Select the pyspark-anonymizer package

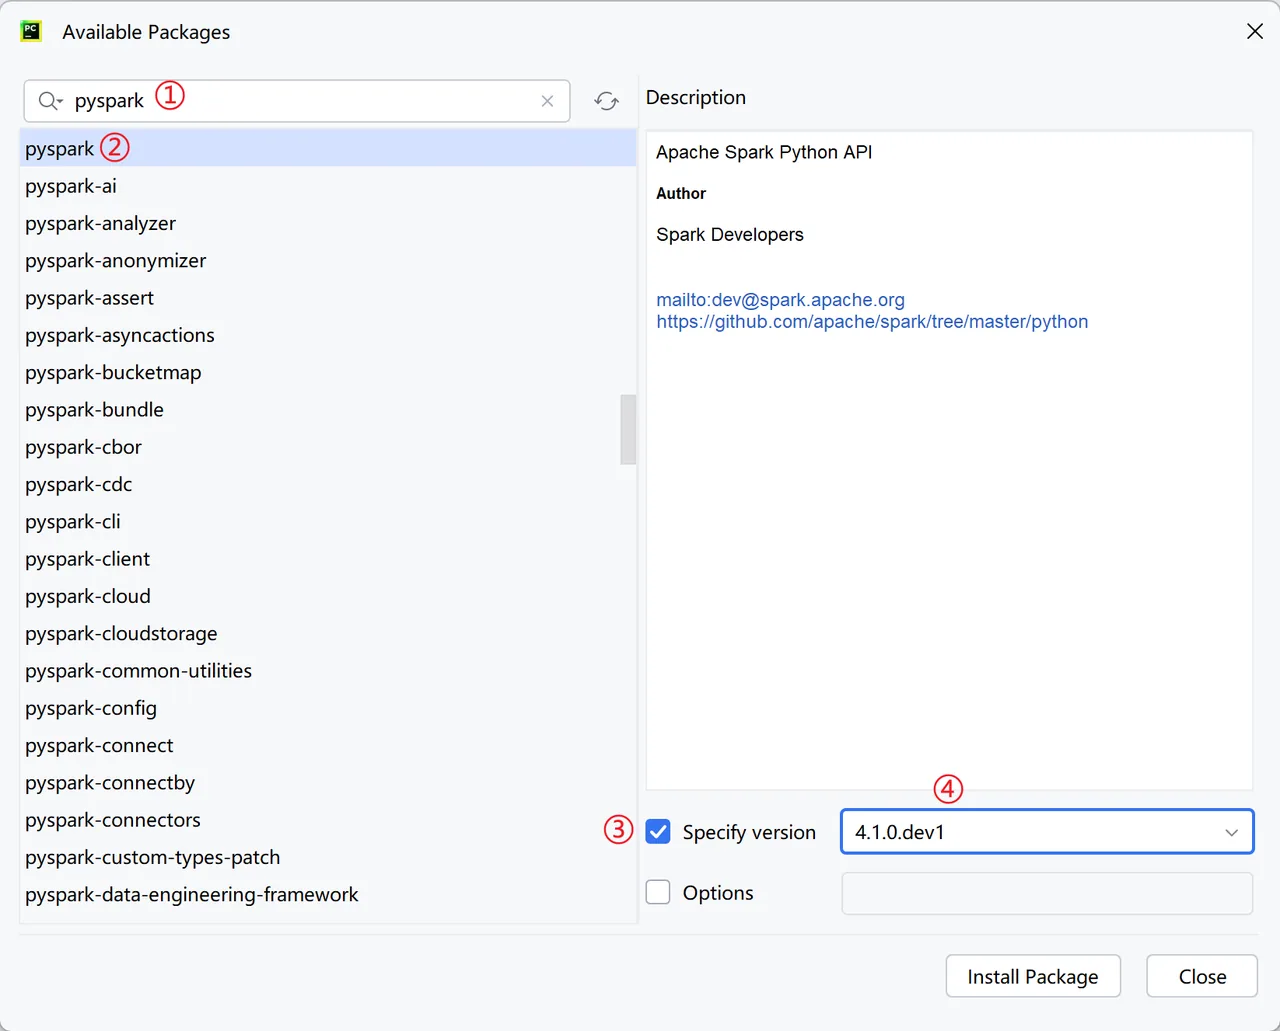(x=328, y=260)
